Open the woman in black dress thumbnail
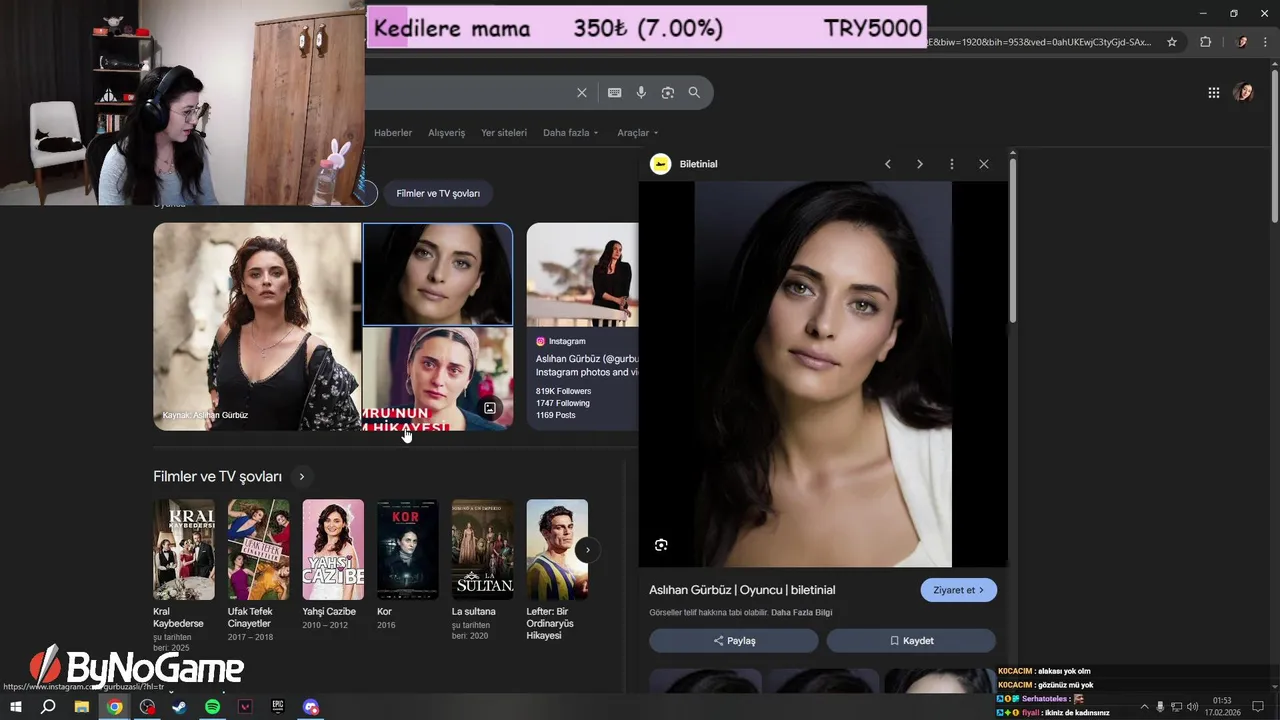Screen dimensions: 1280x720 [x=257, y=326]
